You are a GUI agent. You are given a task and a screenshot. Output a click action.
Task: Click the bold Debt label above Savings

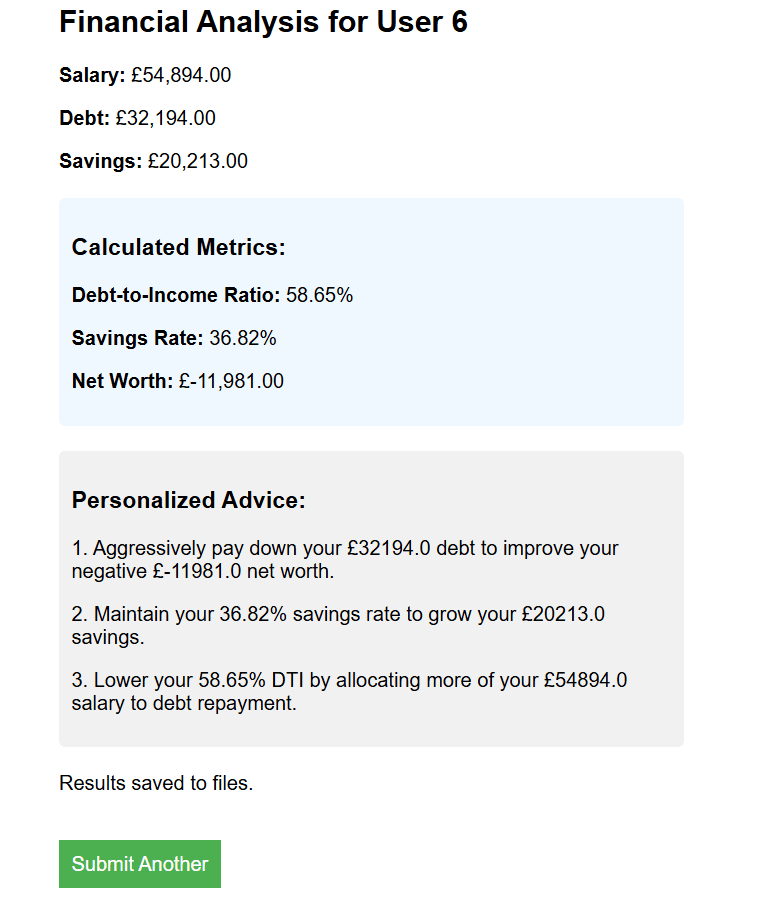(84, 118)
